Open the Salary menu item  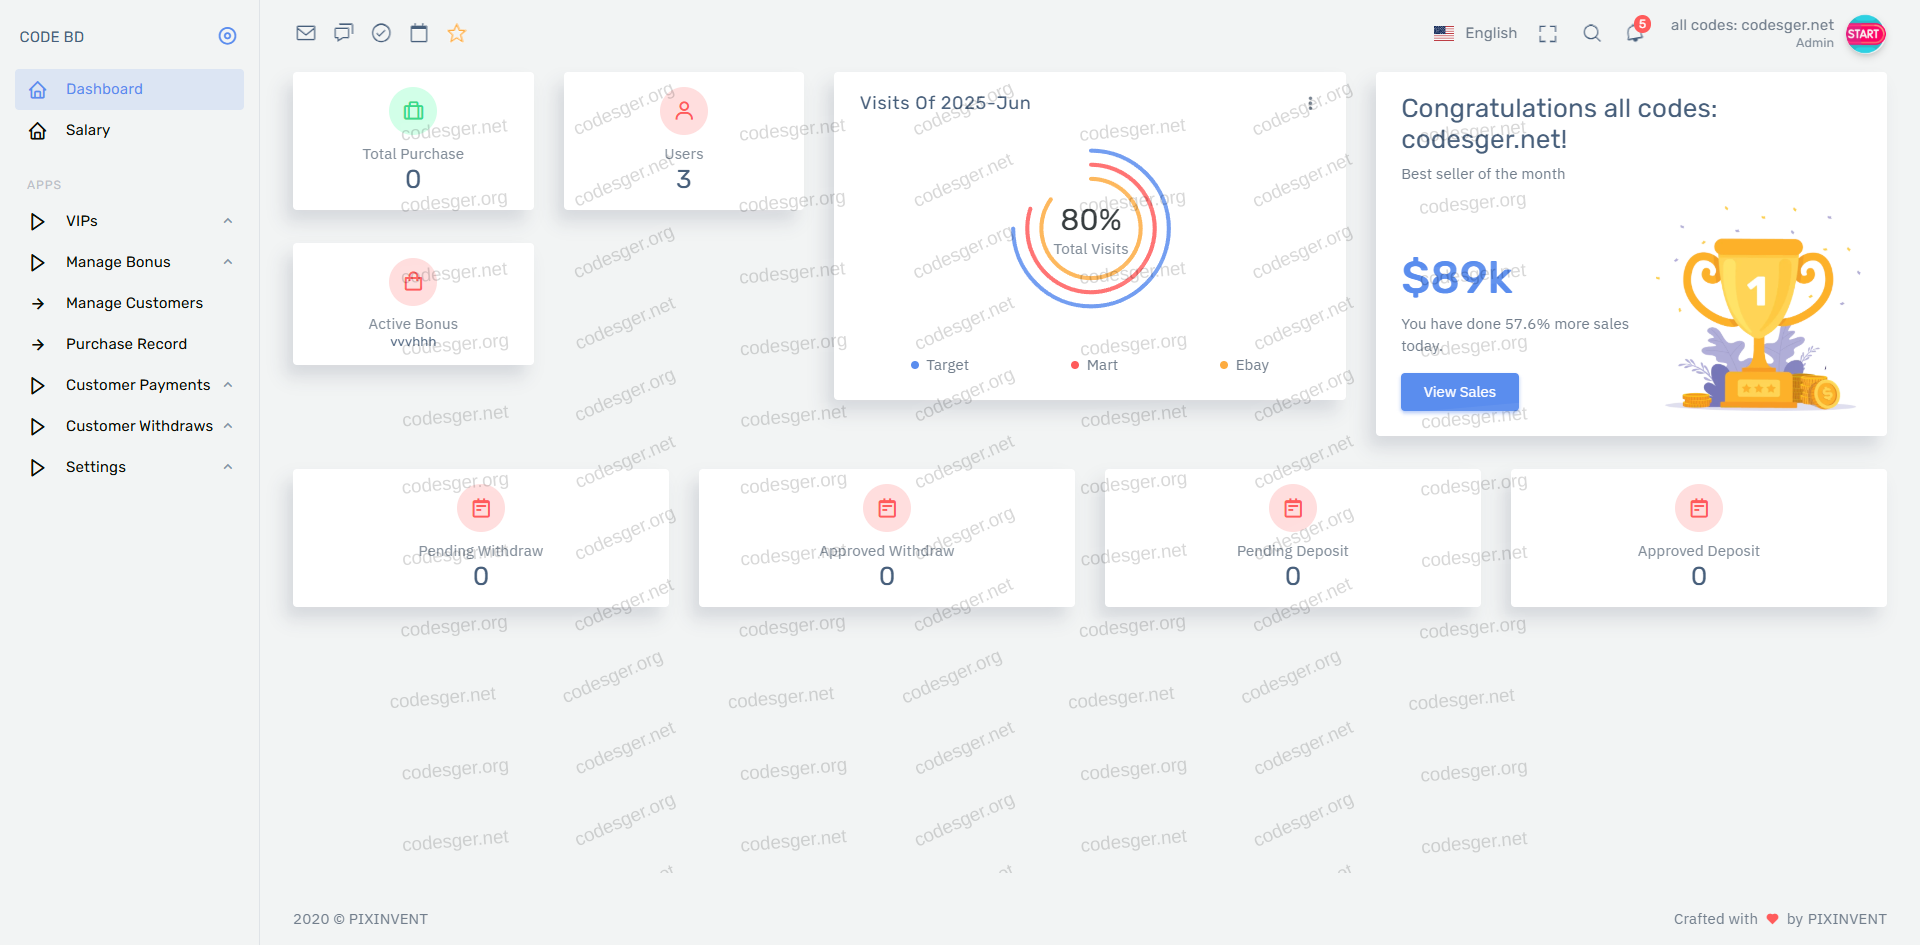[x=88, y=130]
